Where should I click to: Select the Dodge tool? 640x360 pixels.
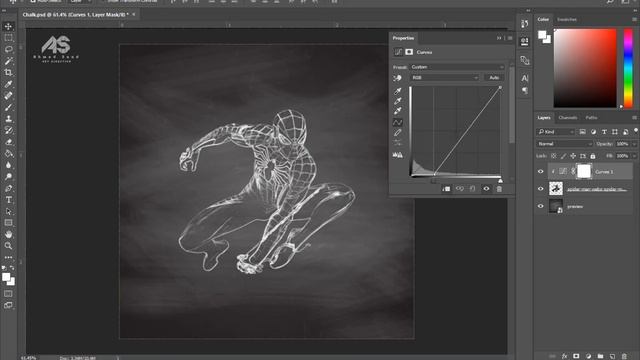click(8, 177)
